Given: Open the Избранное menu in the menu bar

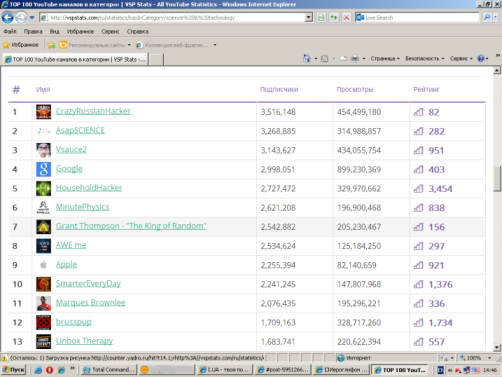Looking at the screenshot, I should tap(80, 31).
